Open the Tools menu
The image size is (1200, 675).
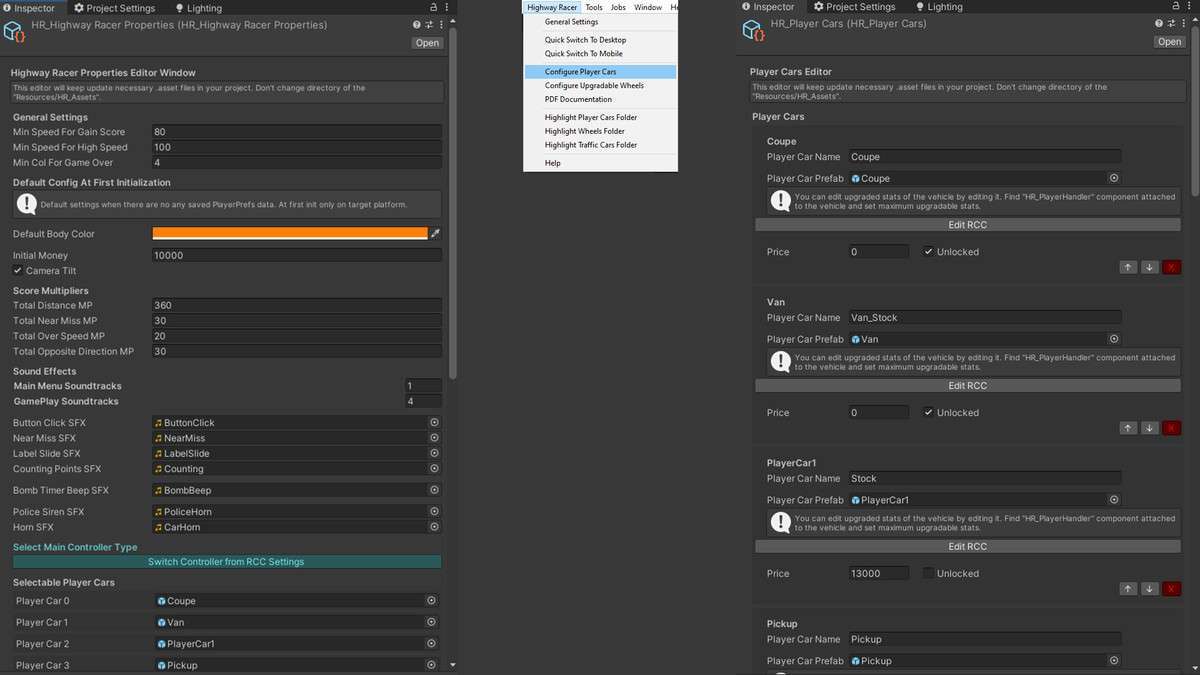point(594,7)
